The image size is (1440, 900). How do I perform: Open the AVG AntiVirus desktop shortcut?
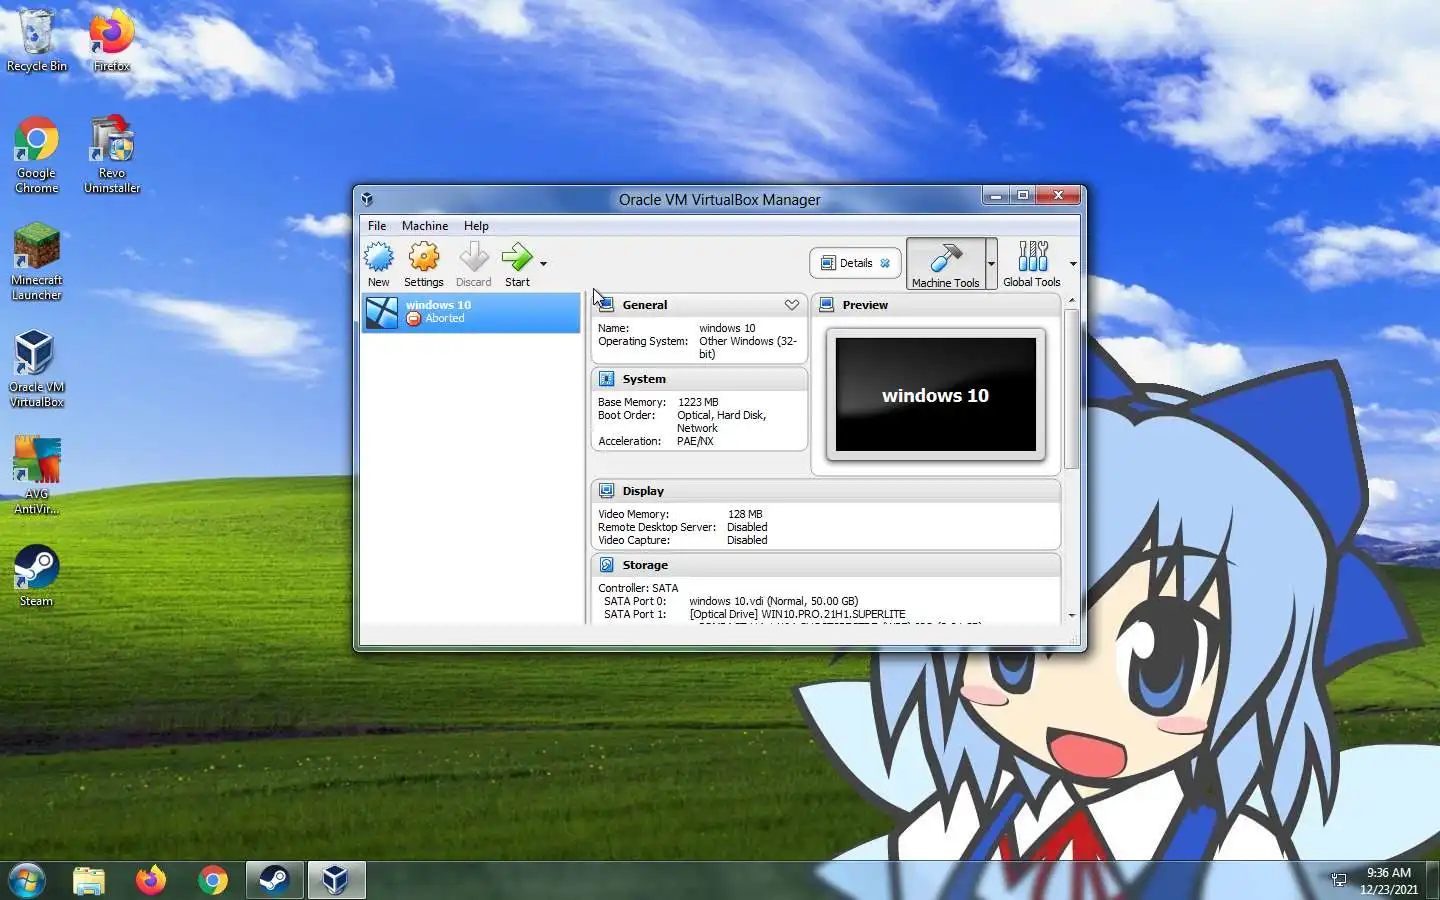[37, 476]
